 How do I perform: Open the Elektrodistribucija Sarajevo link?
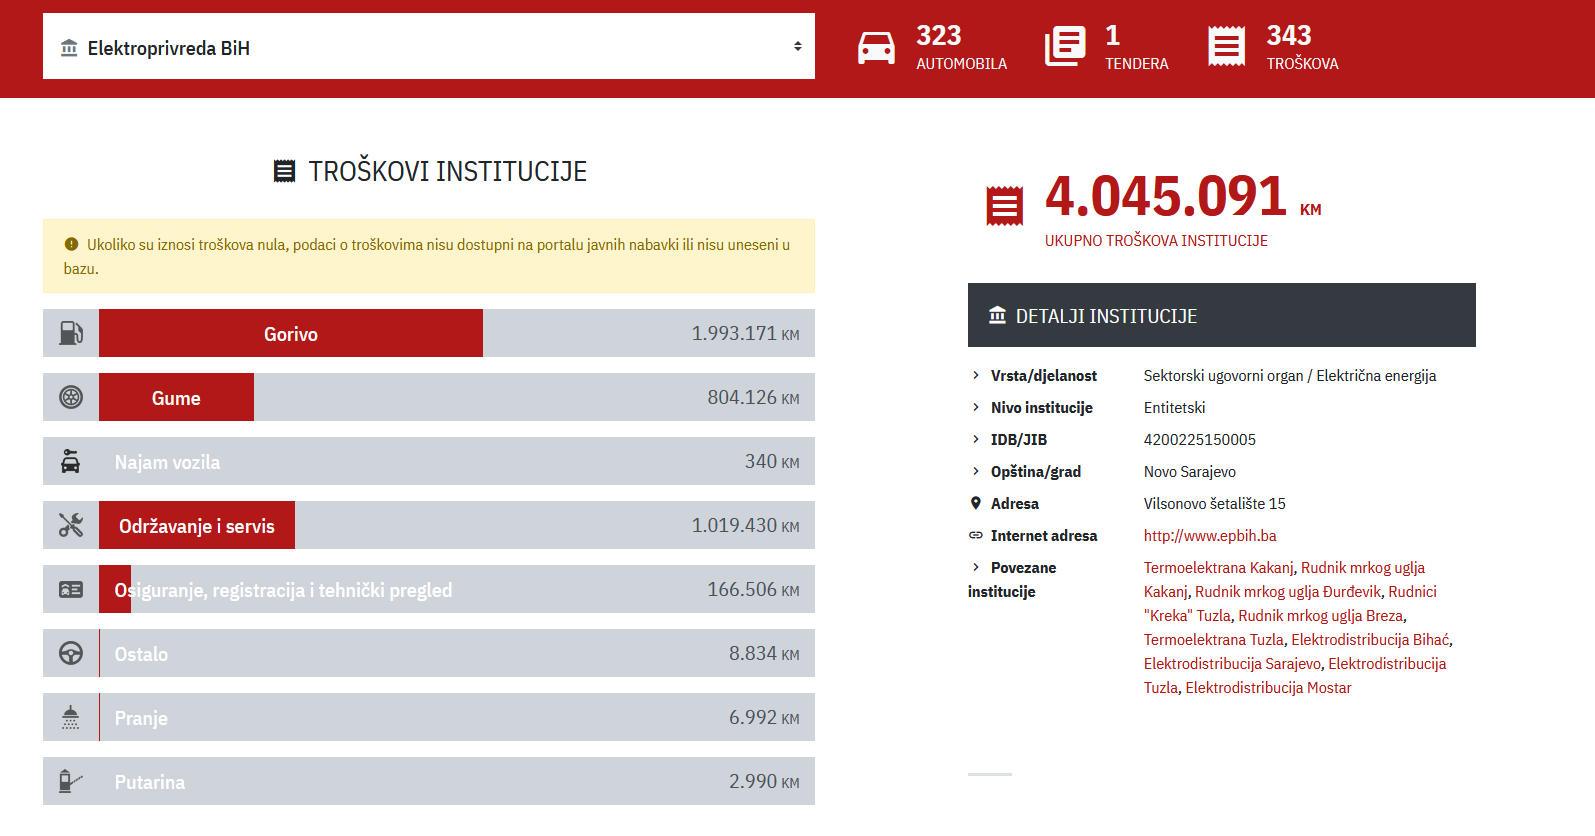(1232, 664)
